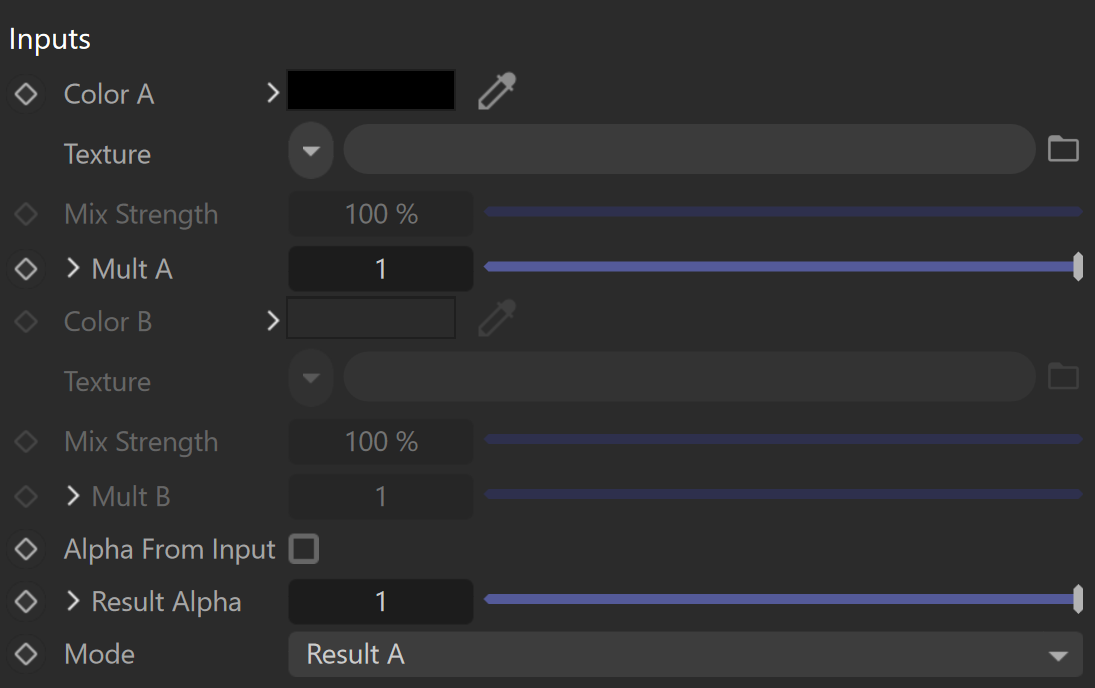Click the Mode keyframe diamond icon
Screen dimensions: 1095x688
pos(26,654)
